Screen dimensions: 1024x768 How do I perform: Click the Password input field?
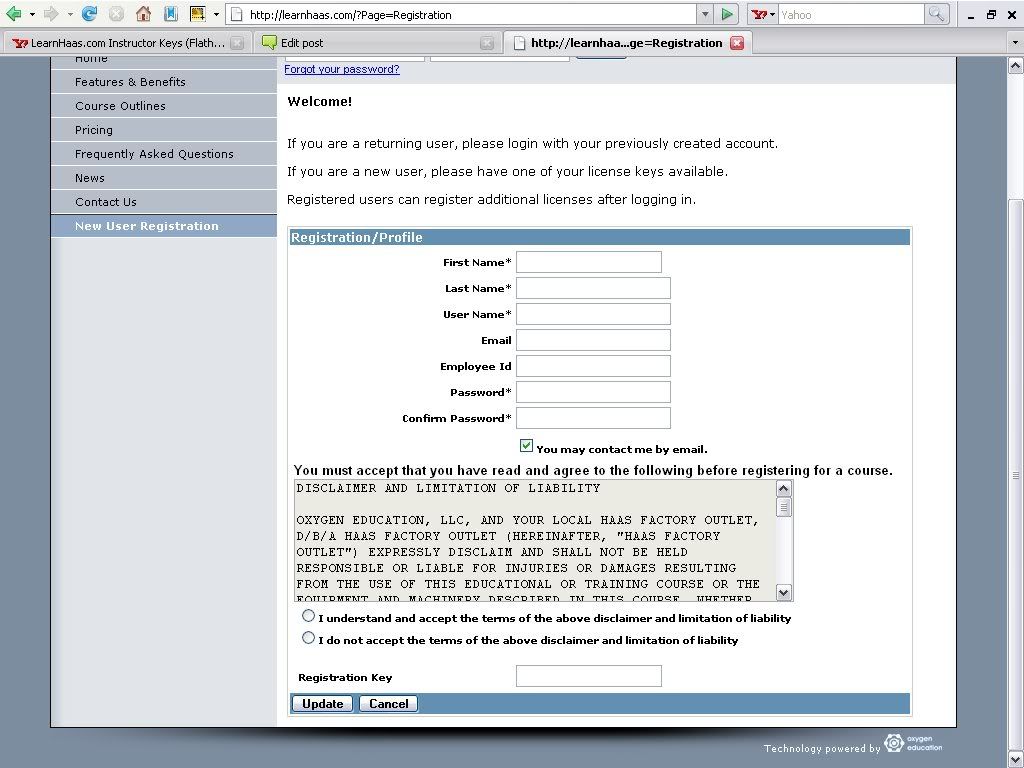pos(593,392)
